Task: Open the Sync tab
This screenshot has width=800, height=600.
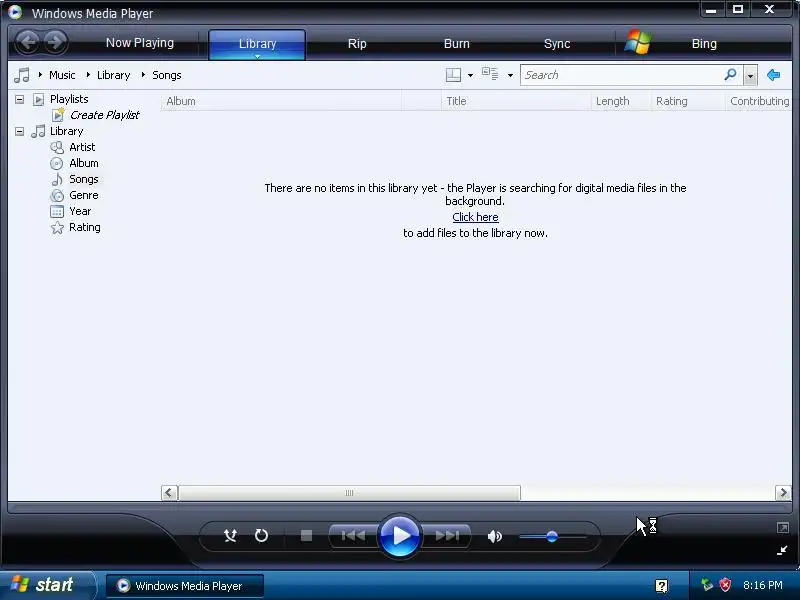Action: coord(557,43)
